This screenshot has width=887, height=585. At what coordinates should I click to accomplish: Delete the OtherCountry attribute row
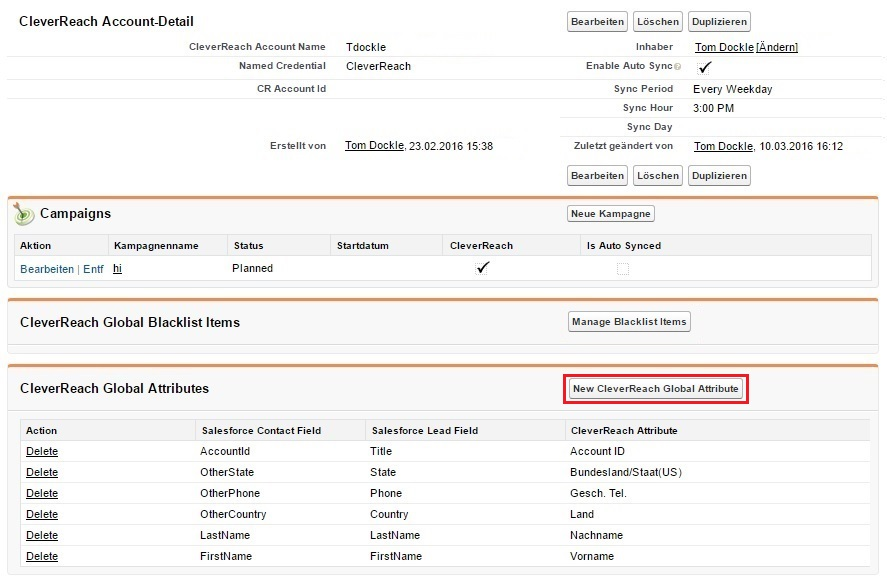point(42,514)
